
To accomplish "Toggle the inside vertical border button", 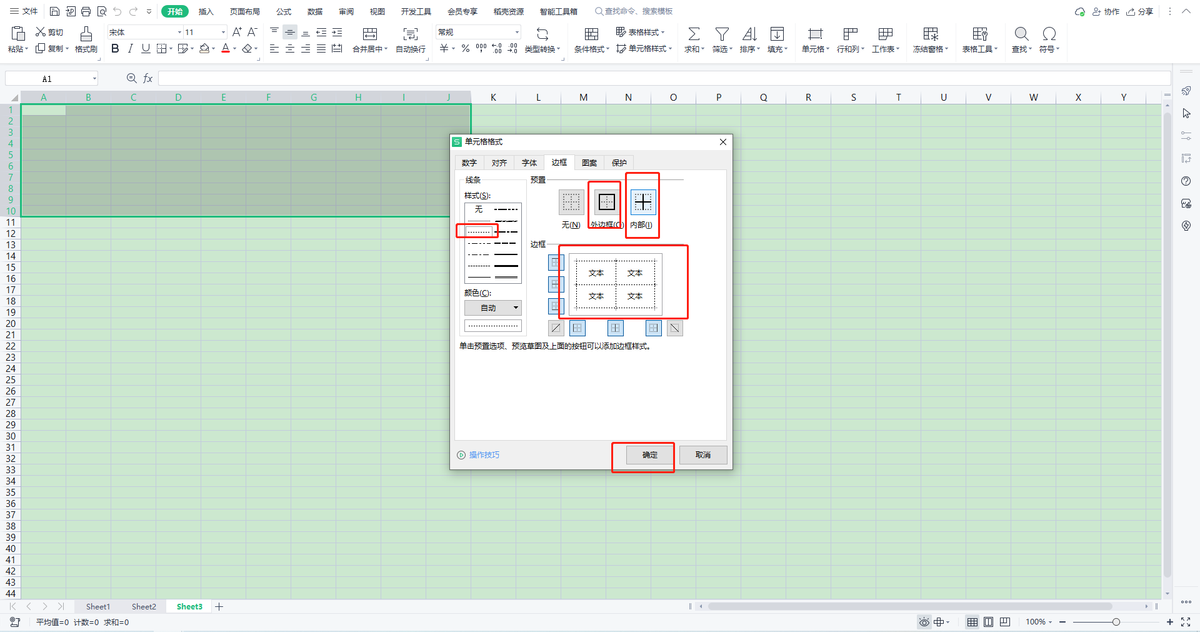I will tap(615, 328).
